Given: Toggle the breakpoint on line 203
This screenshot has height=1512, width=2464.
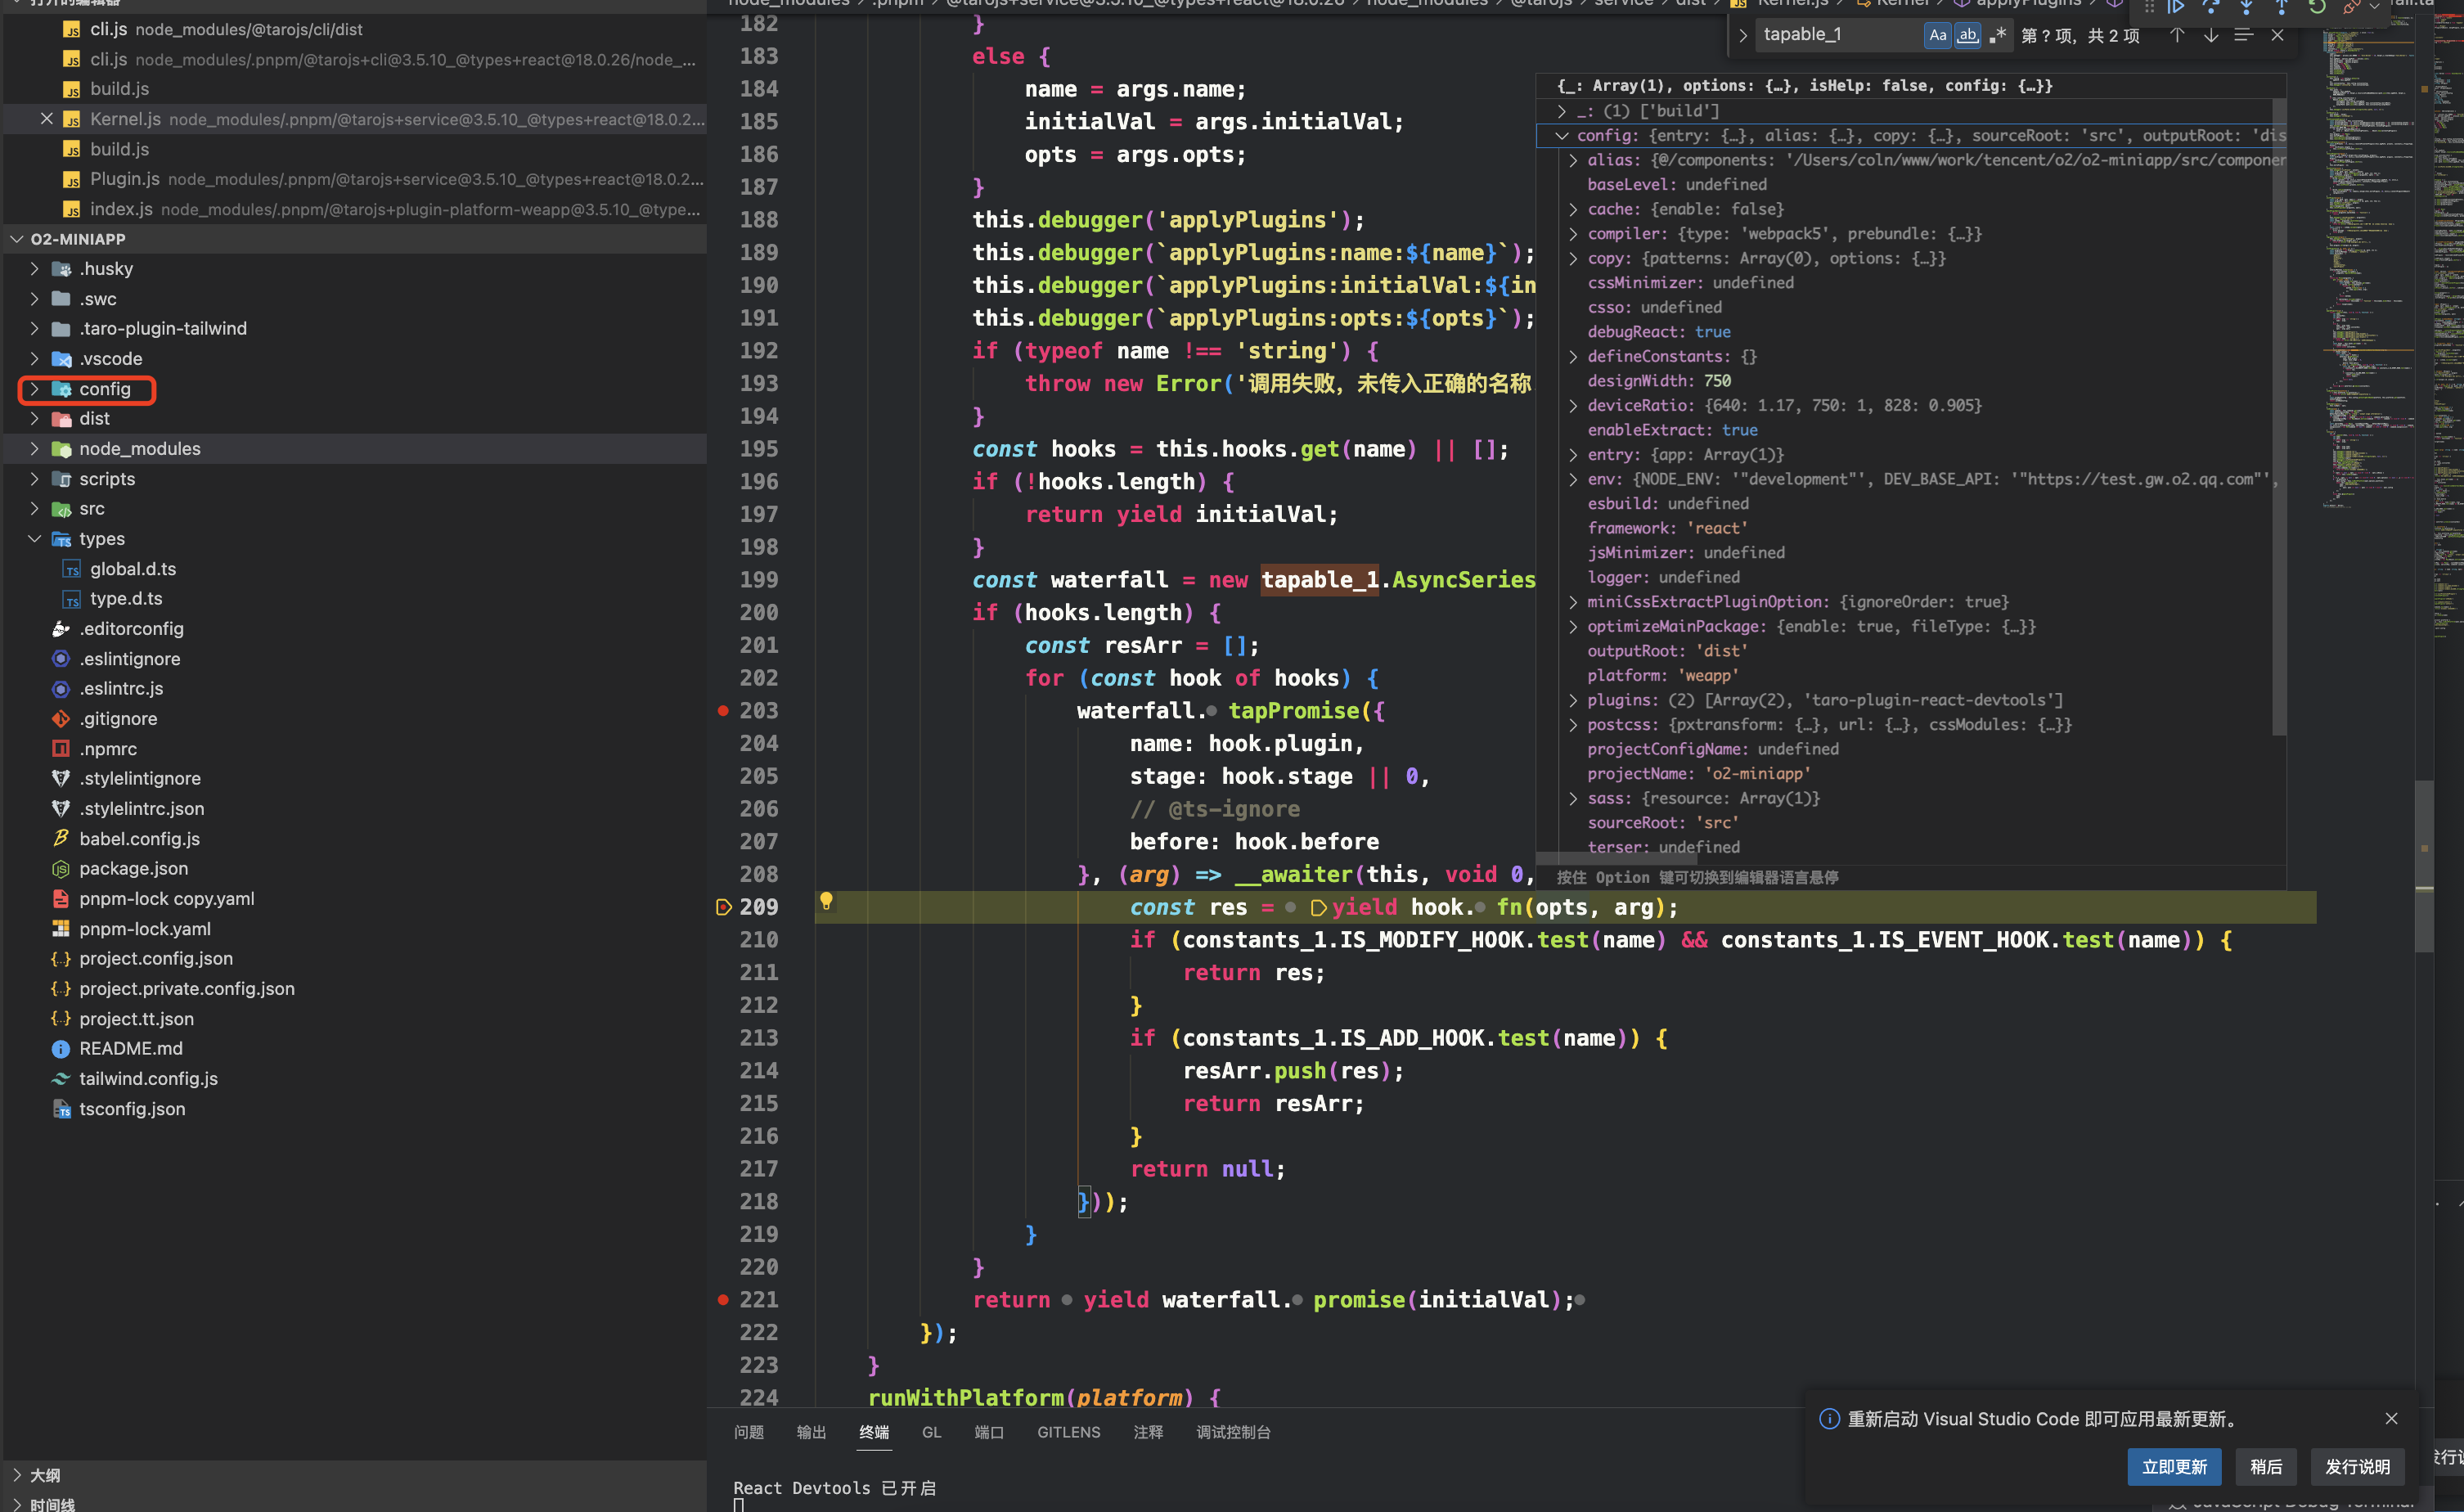Looking at the screenshot, I should tap(723, 711).
